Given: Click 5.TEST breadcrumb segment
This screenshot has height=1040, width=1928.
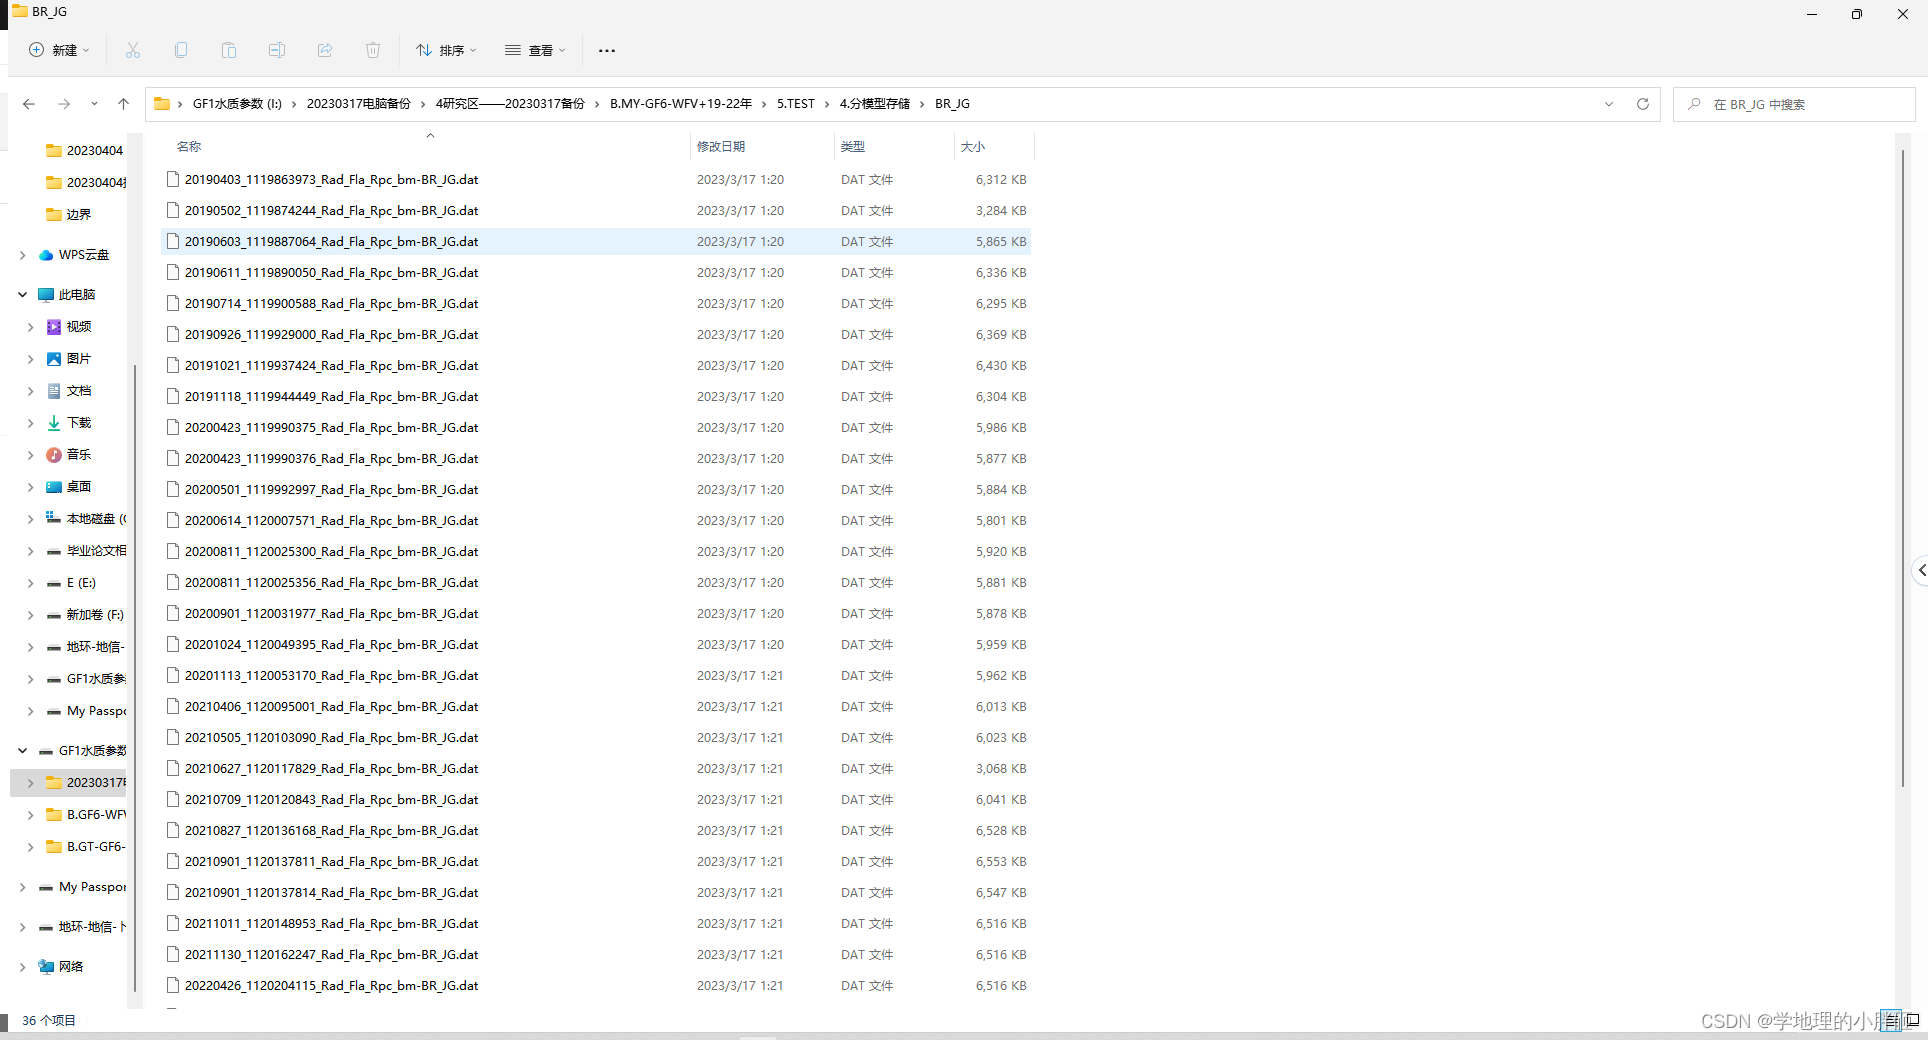Looking at the screenshot, I should (796, 104).
